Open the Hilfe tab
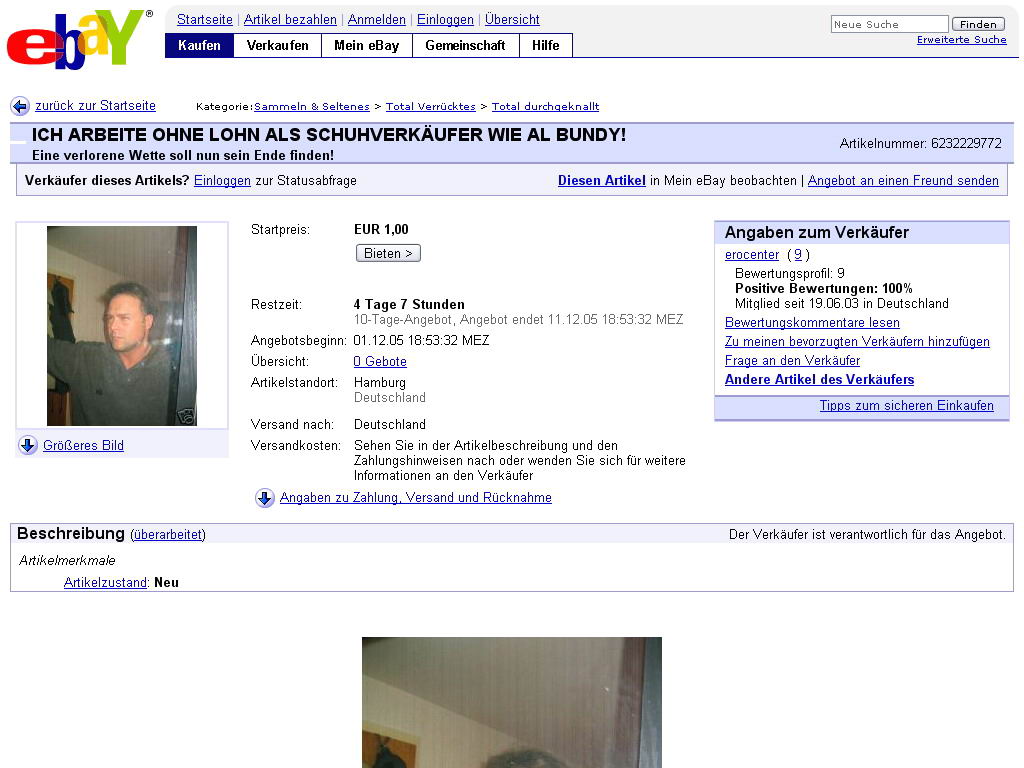The width and height of the screenshot is (1024, 768). (546, 46)
